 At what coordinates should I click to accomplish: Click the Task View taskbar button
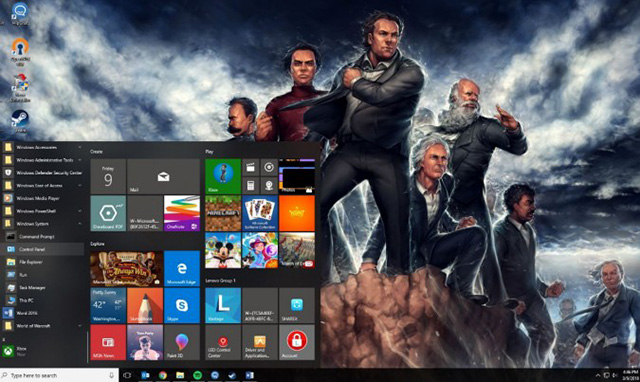[127, 375]
